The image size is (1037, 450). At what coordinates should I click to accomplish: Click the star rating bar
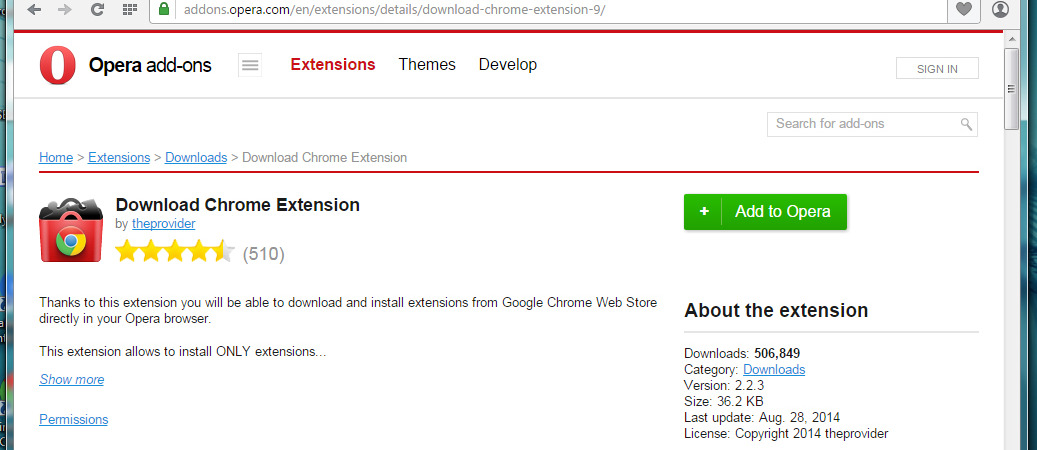click(x=175, y=253)
